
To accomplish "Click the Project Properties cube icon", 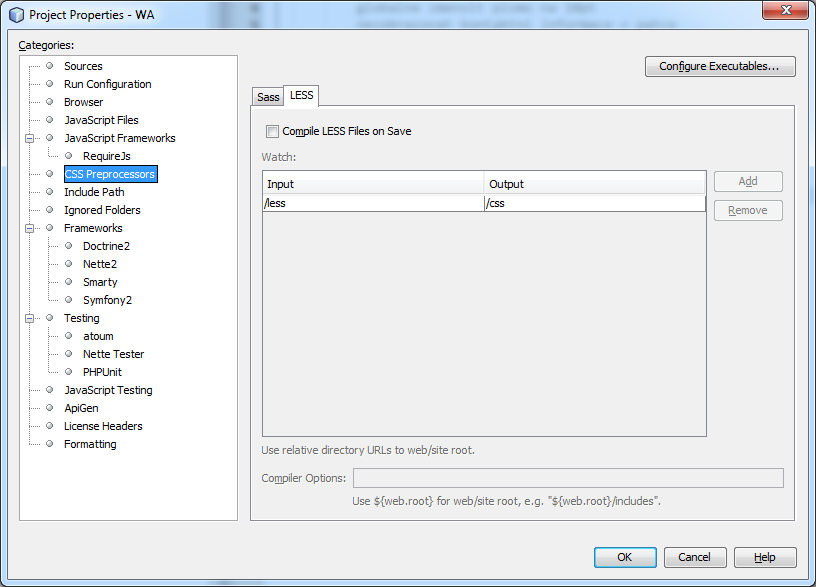I will [x=17, y=15].
